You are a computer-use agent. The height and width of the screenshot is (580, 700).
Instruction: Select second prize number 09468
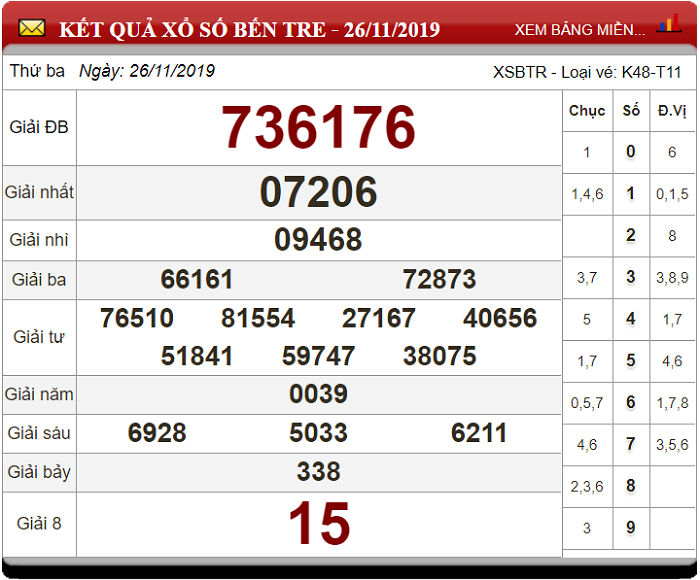tap(318, 239)
